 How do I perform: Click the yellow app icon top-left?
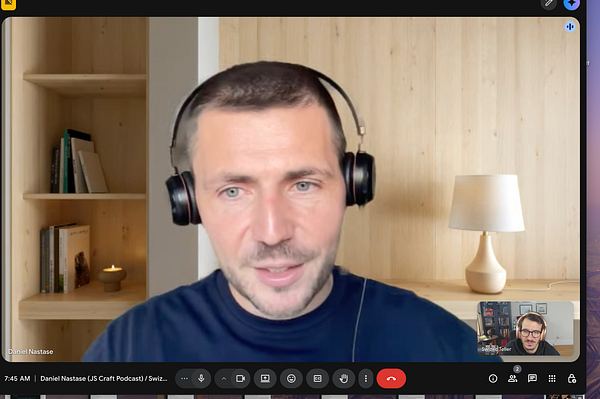click(x=8, y=4)
